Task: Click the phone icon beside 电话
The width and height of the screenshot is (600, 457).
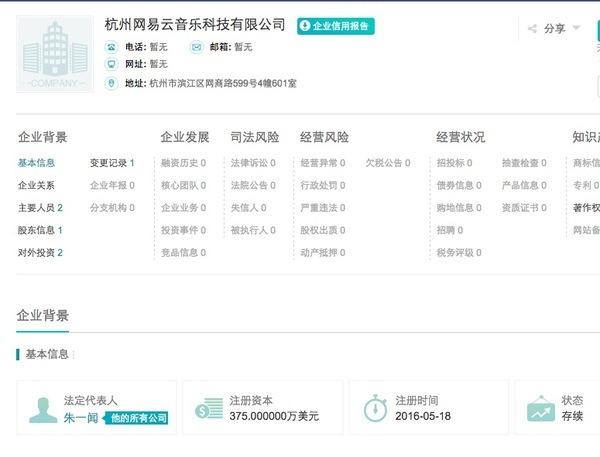Action: (111, 47)
